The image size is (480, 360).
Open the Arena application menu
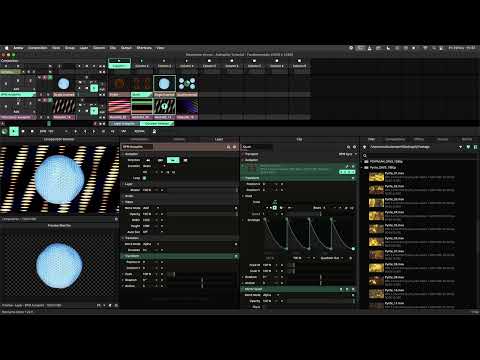(18, 48)
